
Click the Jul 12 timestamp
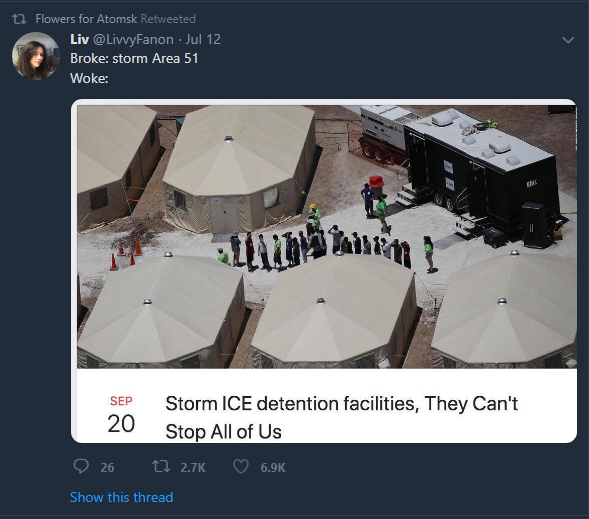point(203,39)
